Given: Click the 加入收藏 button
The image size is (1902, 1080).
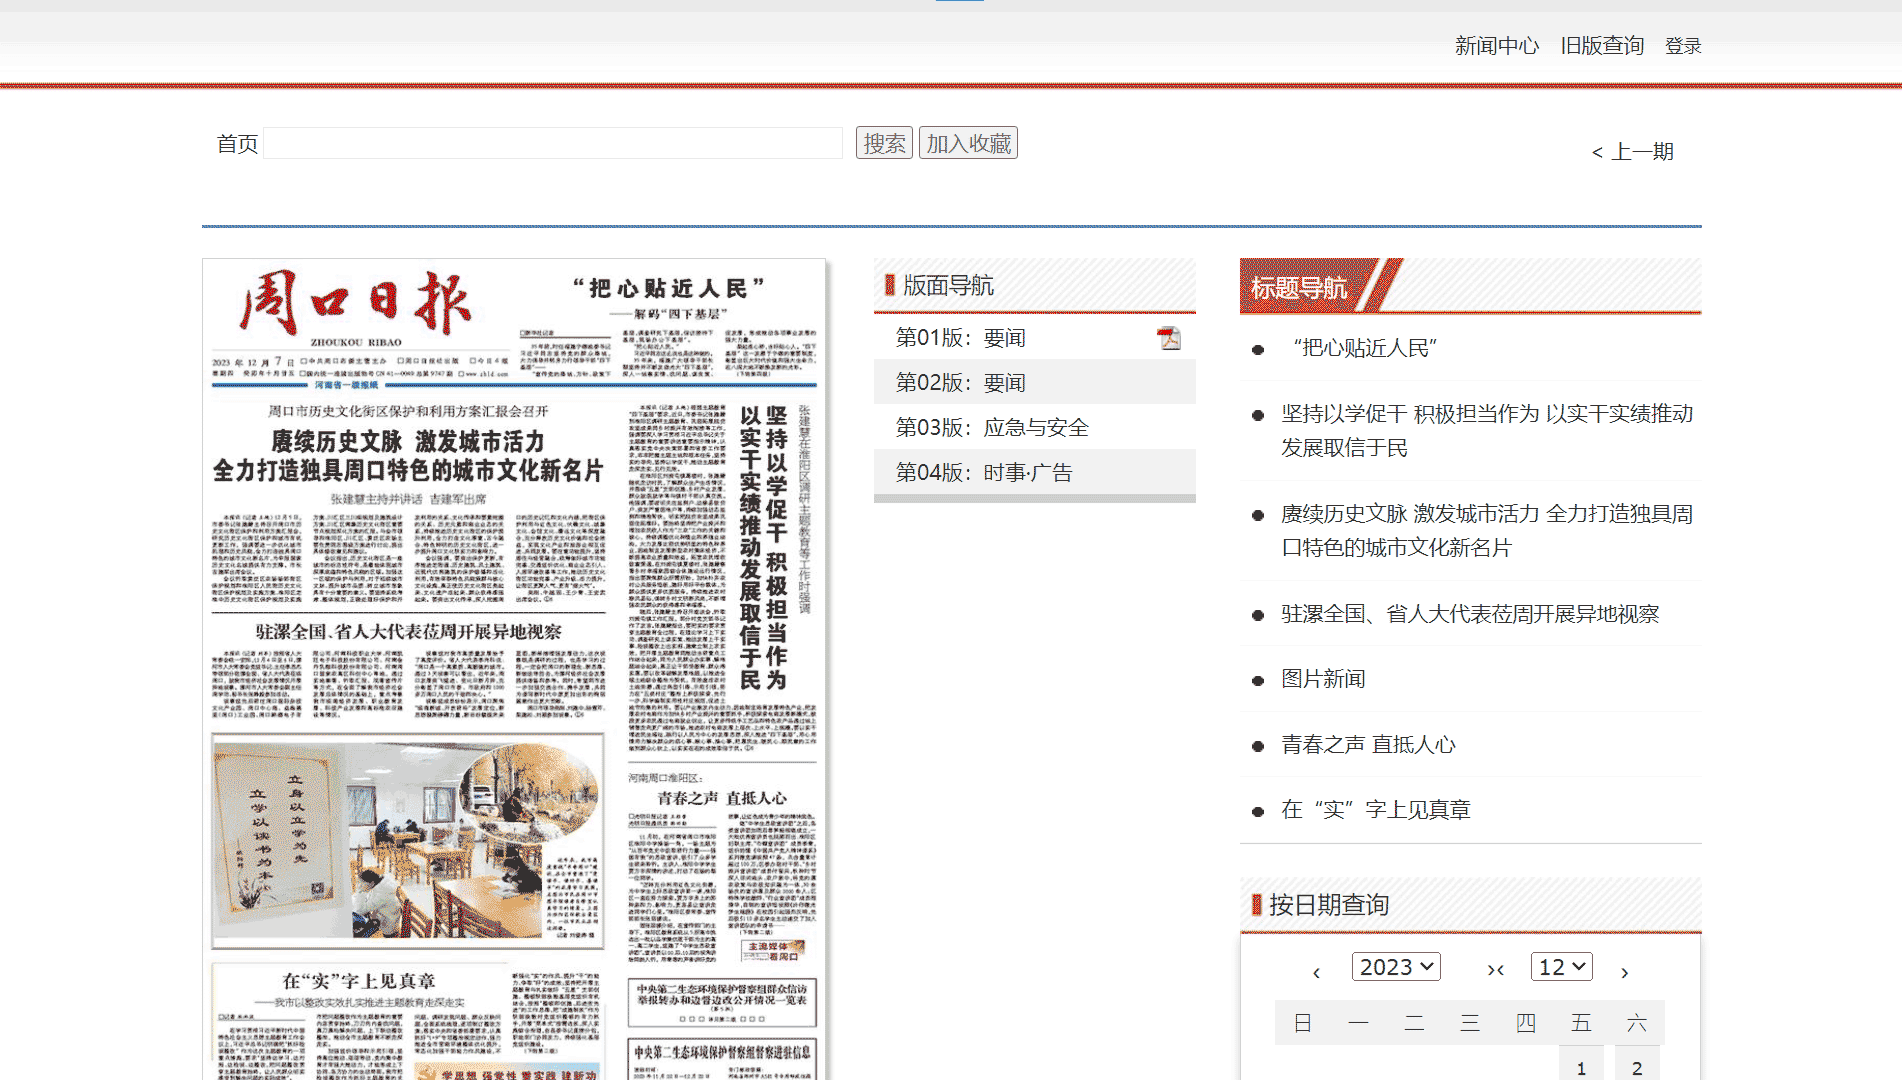Looking at the screenshot, I should point(968,143).
